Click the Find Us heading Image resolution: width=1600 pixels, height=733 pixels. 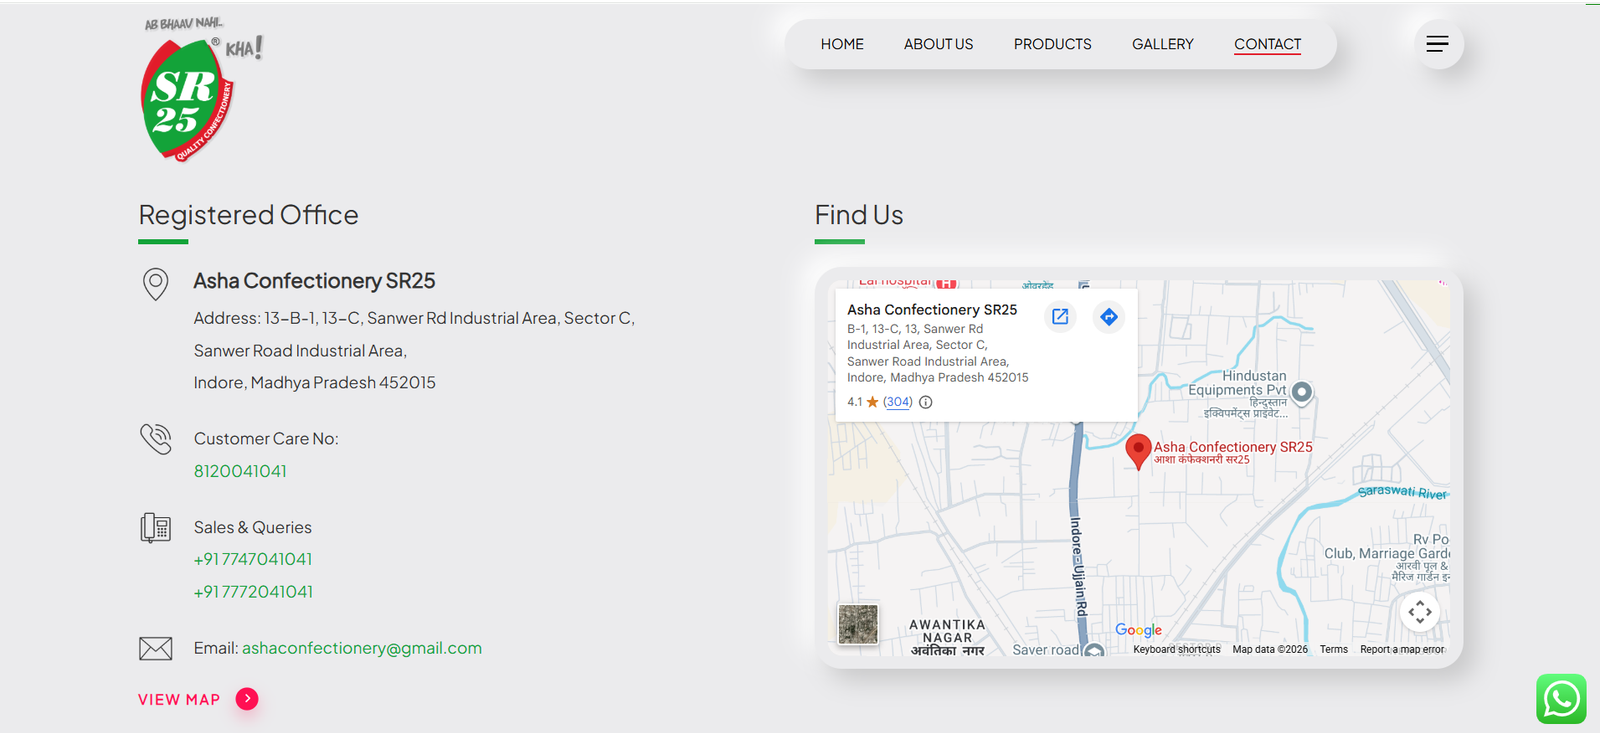tap(859, 215)
